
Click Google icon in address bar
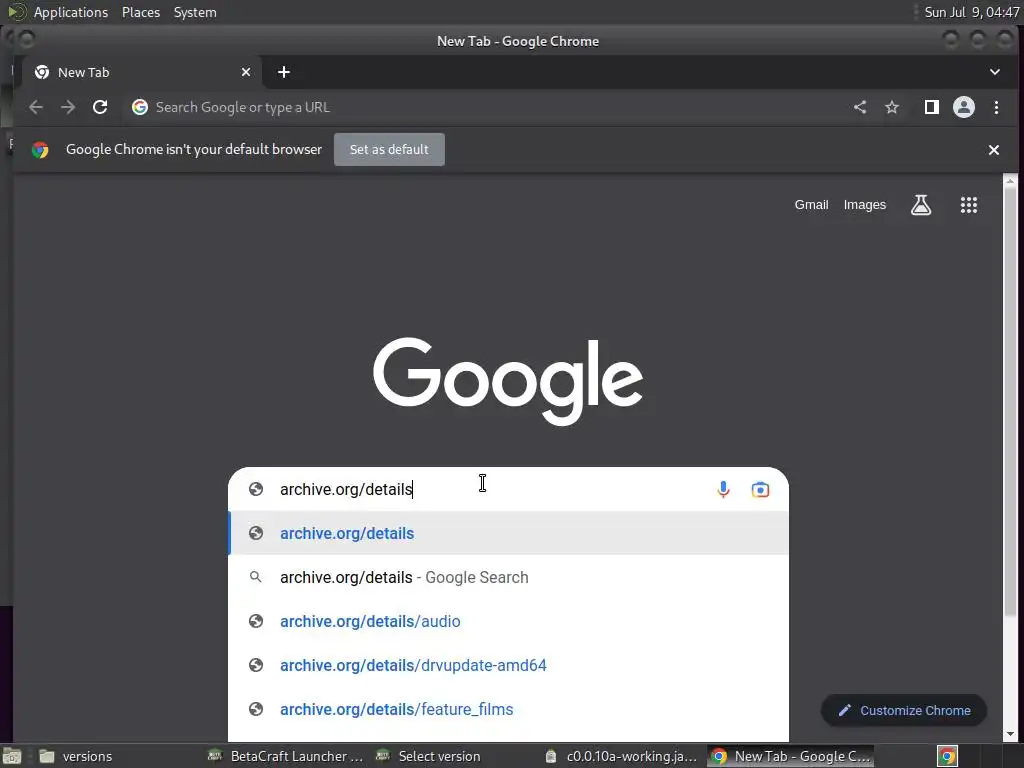click(140, 107)
